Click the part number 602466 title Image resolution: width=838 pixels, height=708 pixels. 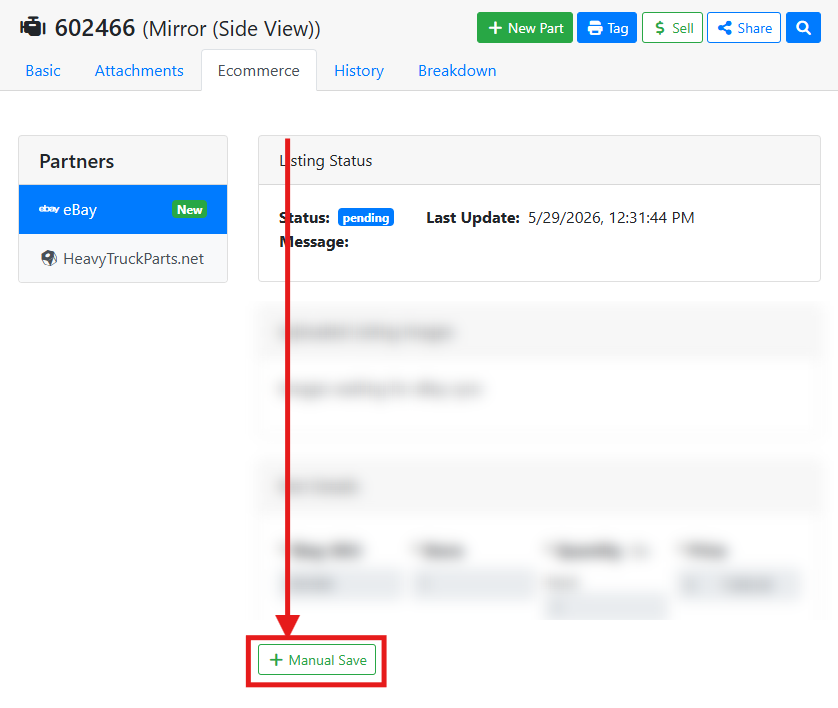click(95, 28)
